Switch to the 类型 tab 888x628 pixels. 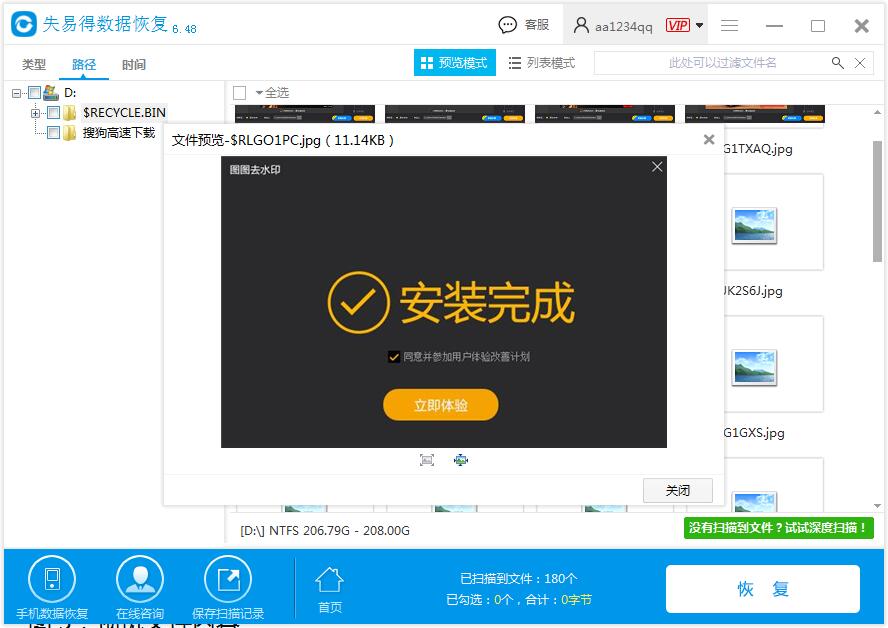pyautogui.click(x=34, y=65)
